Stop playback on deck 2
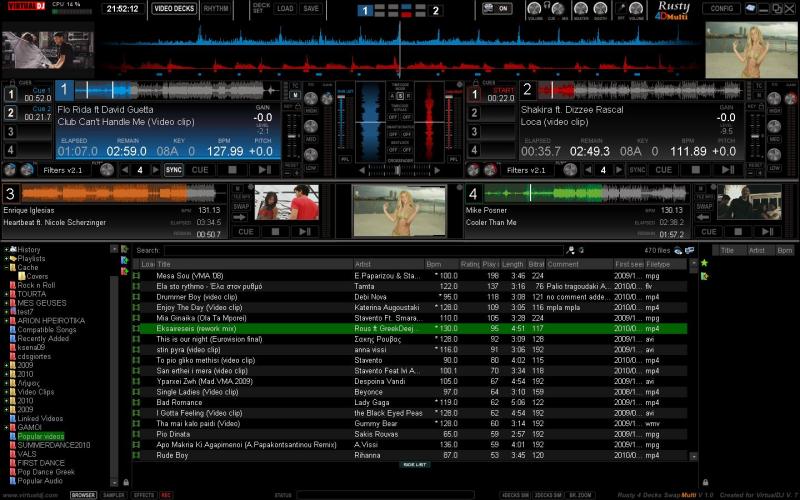The image size is (800, 500). point(695,170)
